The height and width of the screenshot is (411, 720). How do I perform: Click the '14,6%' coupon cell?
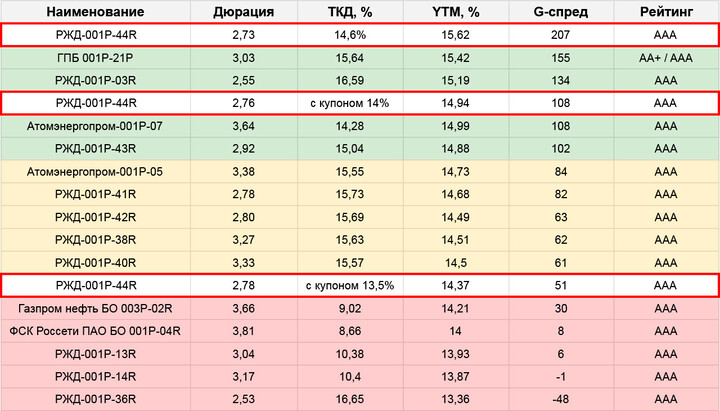350,35
